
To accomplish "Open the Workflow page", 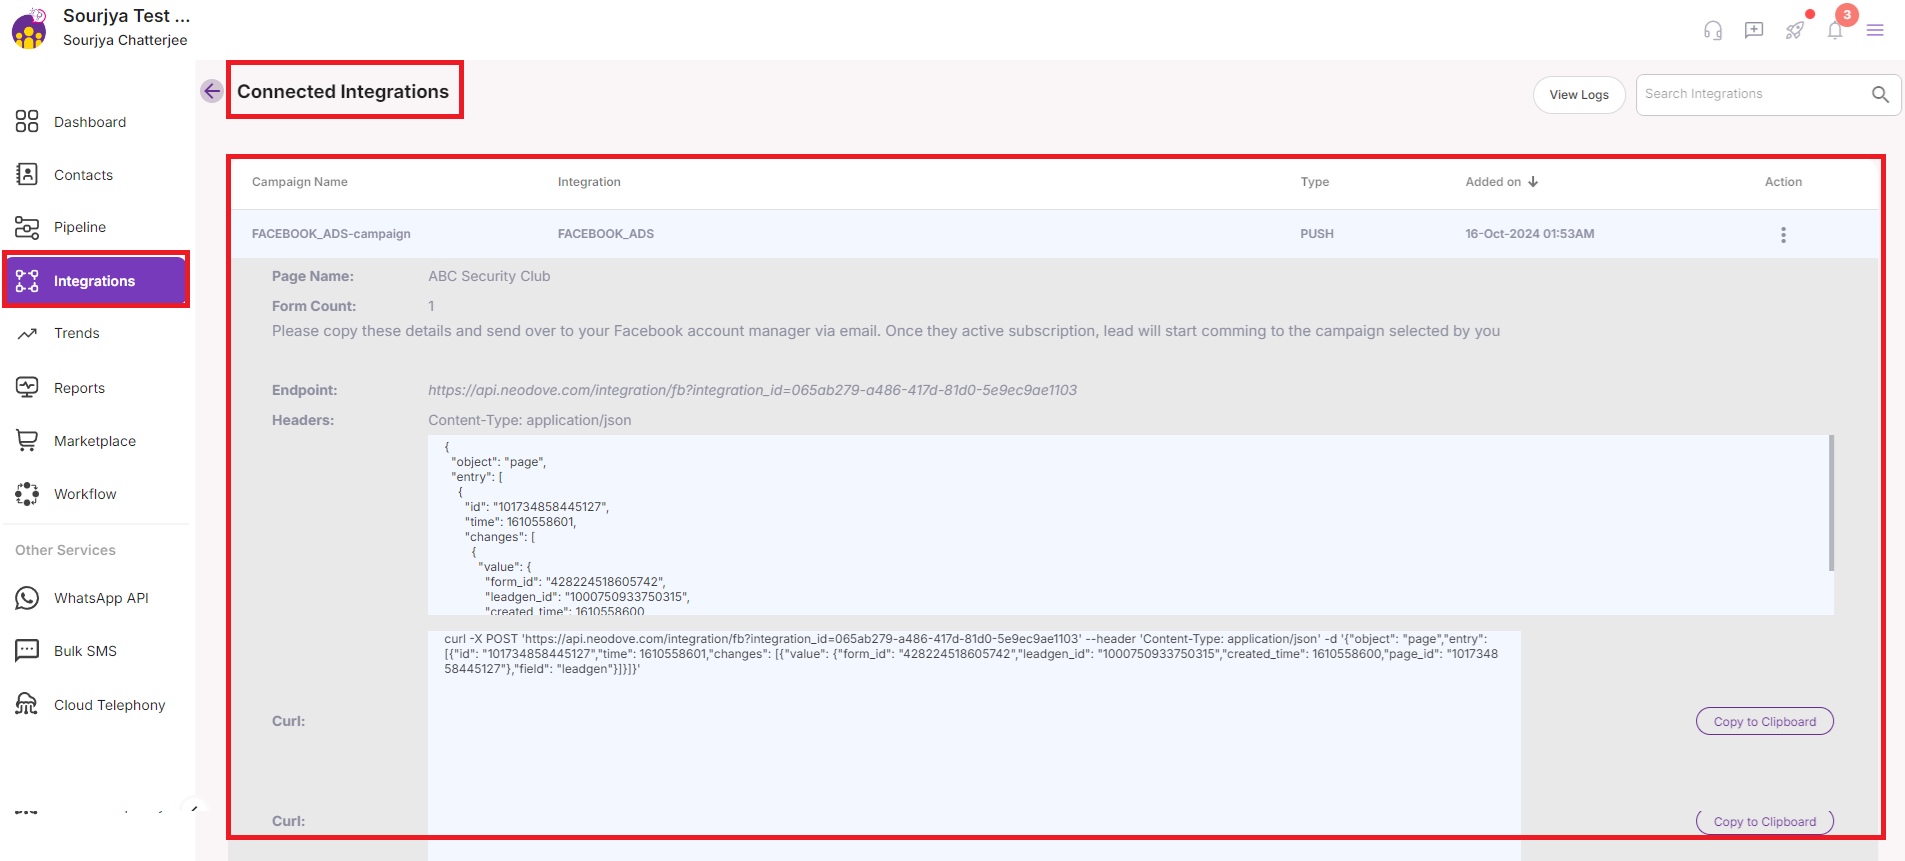I will point(85,494).
